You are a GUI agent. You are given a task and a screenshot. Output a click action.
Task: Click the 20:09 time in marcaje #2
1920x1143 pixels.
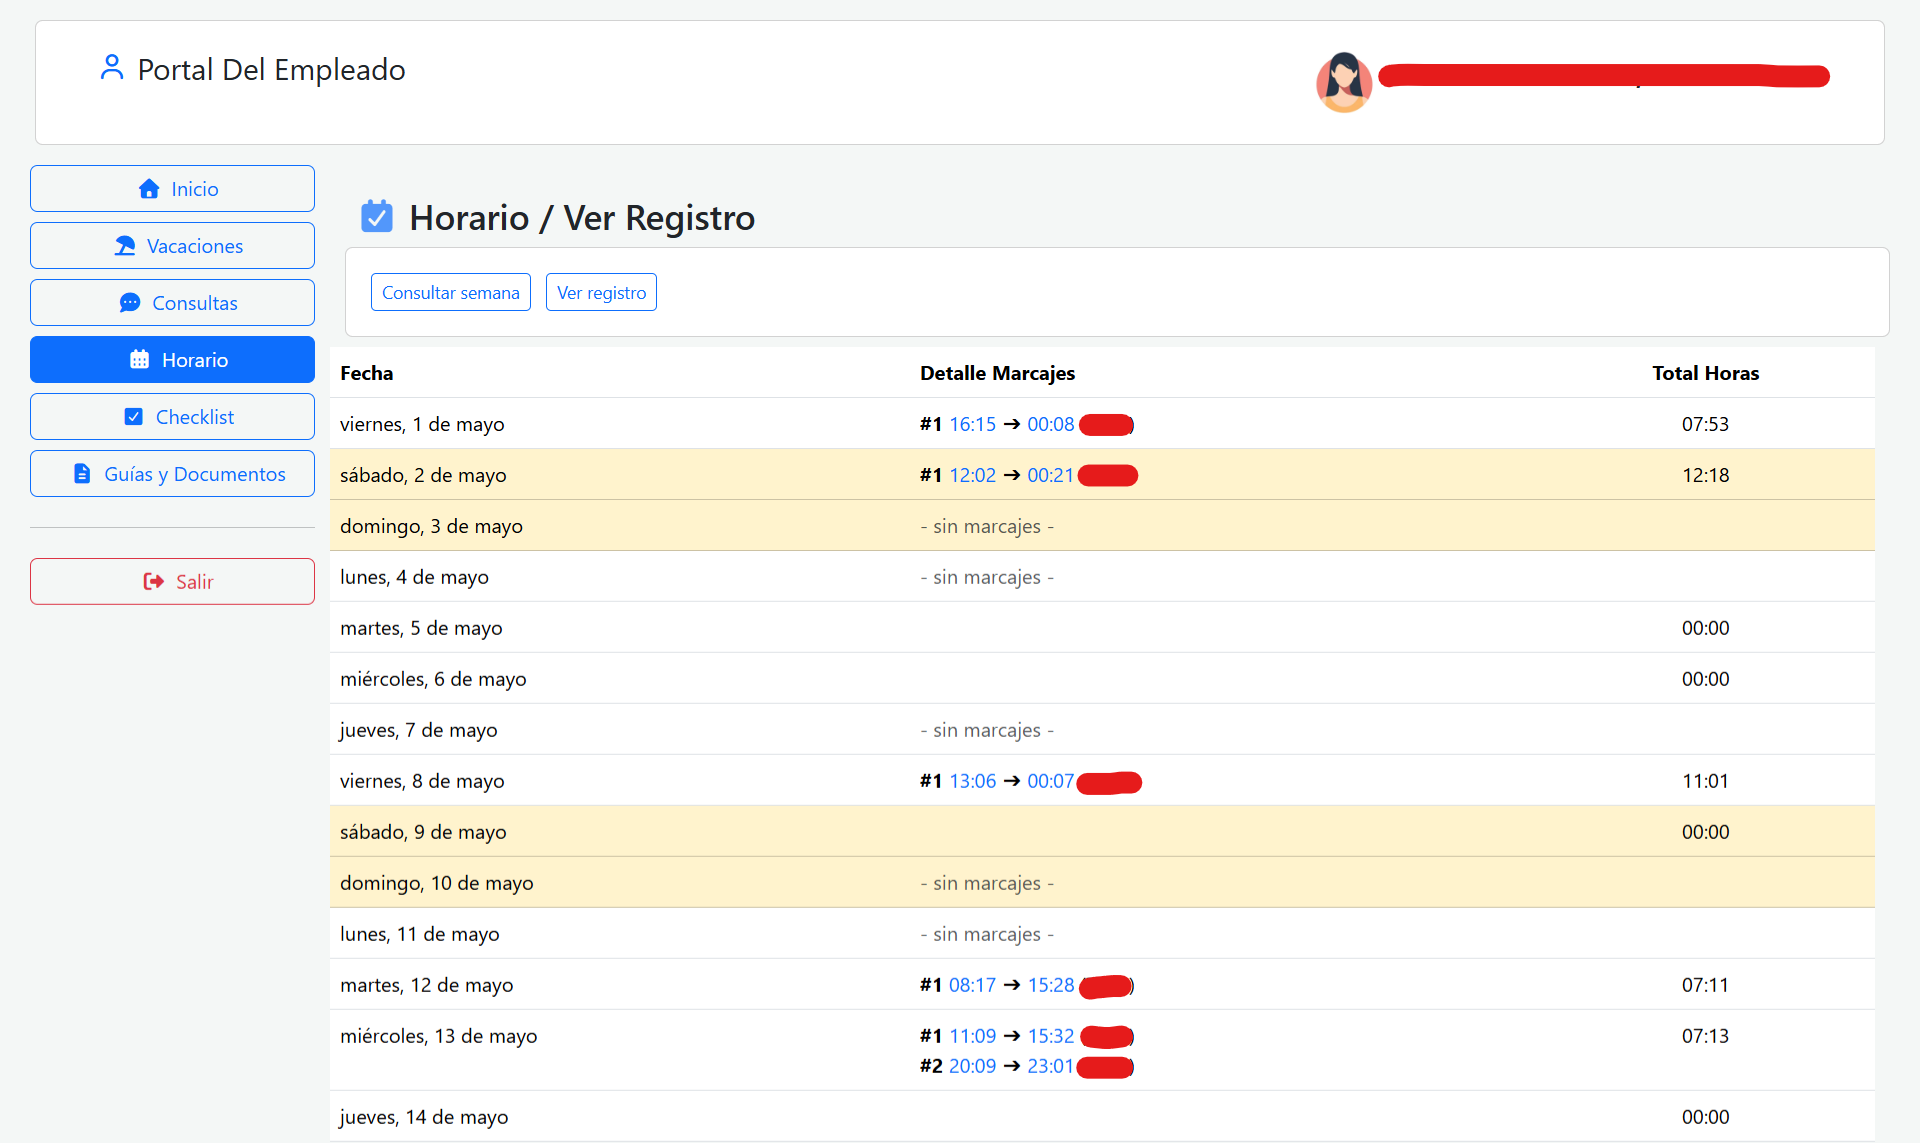pyautogui.click(x=972, y=1066)
